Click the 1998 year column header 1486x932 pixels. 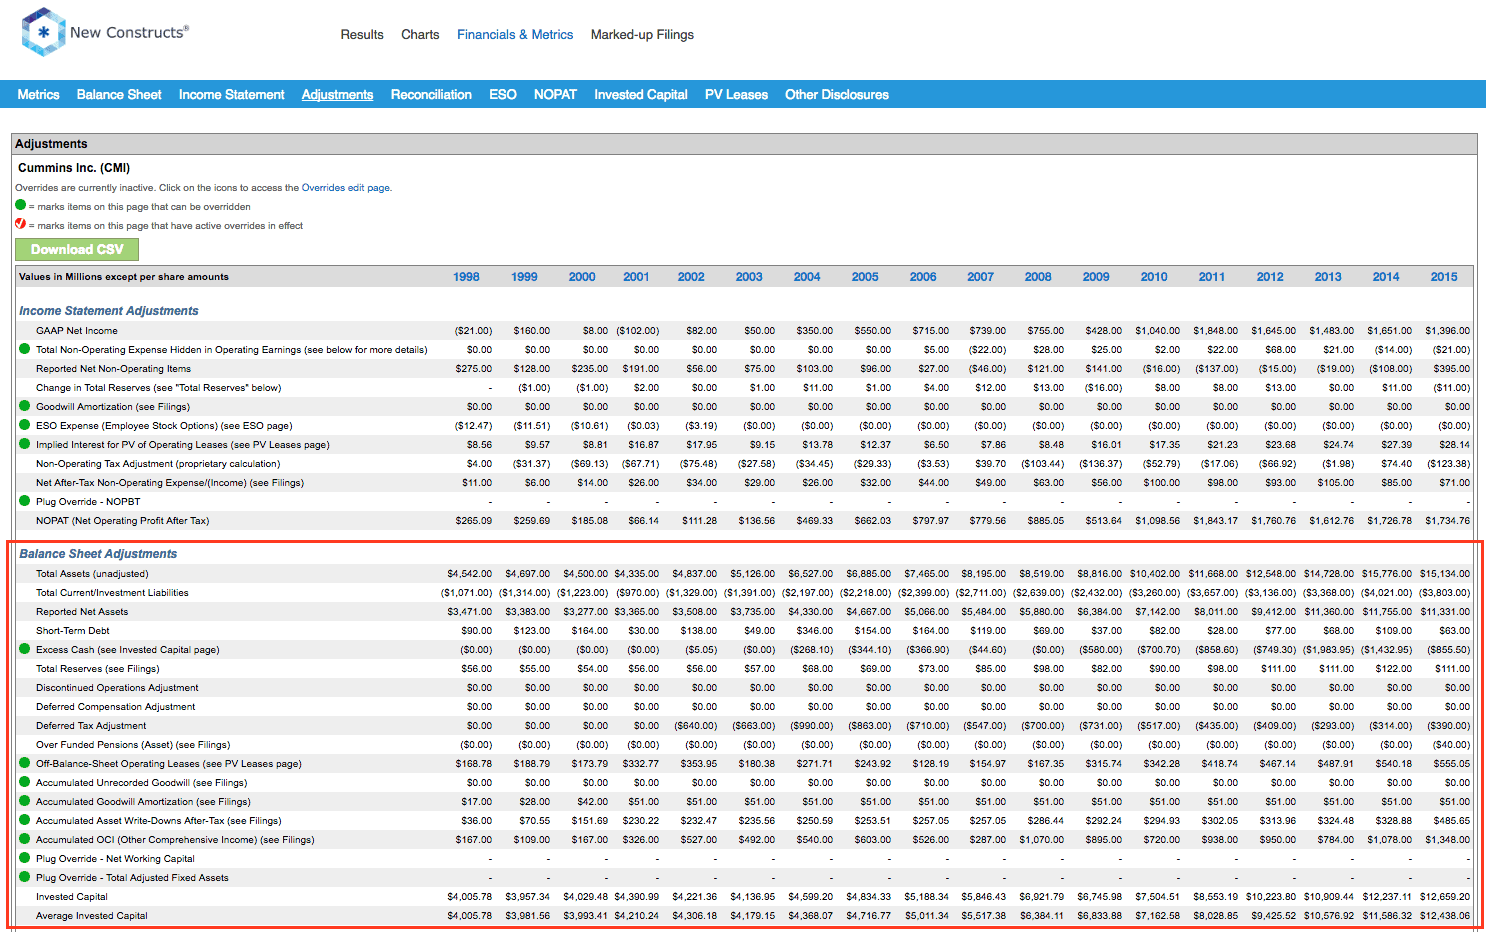pos(466,277)
